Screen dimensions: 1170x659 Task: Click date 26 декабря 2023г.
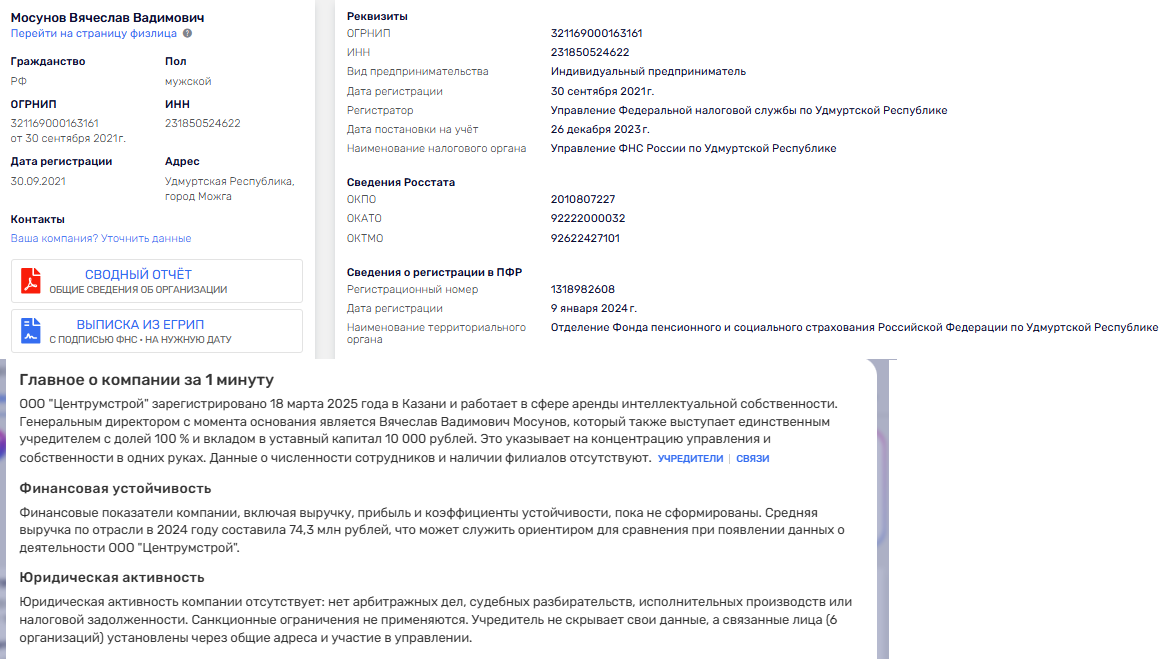click(600, 129)
